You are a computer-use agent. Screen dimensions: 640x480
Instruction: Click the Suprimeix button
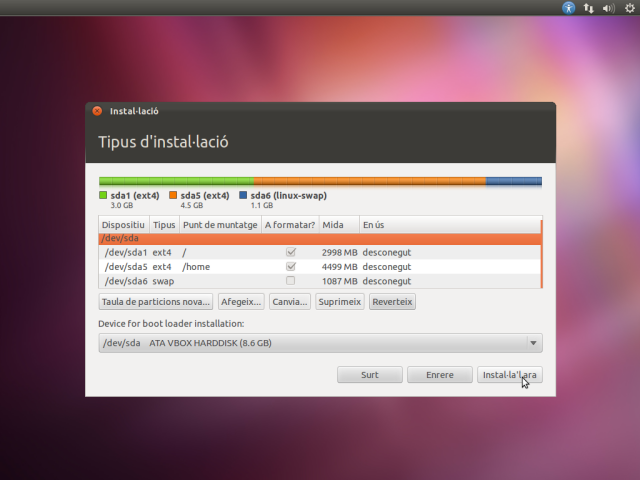pyautogui.click(x=340, y=302)
